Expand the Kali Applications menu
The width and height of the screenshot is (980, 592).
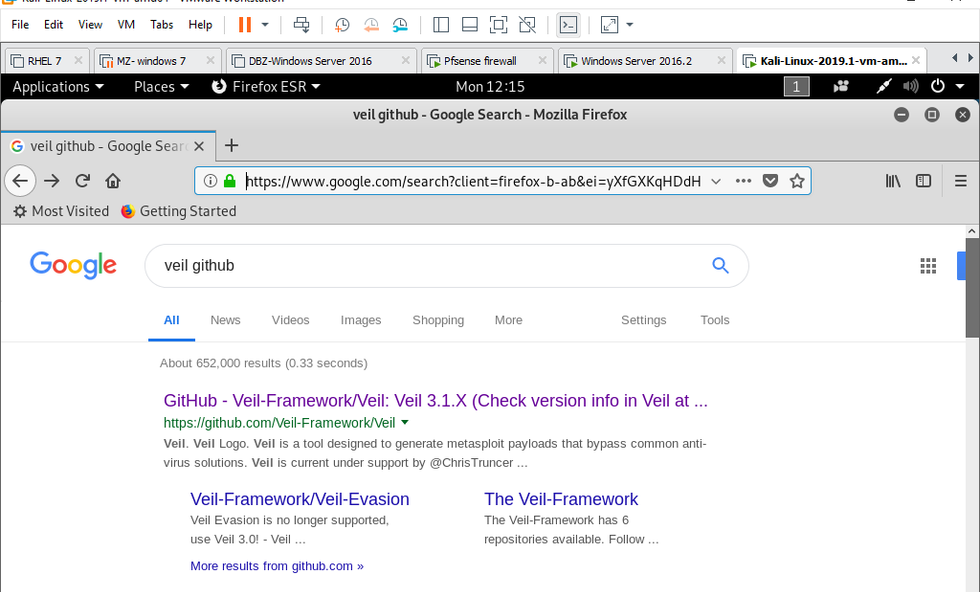pos(58,87)
